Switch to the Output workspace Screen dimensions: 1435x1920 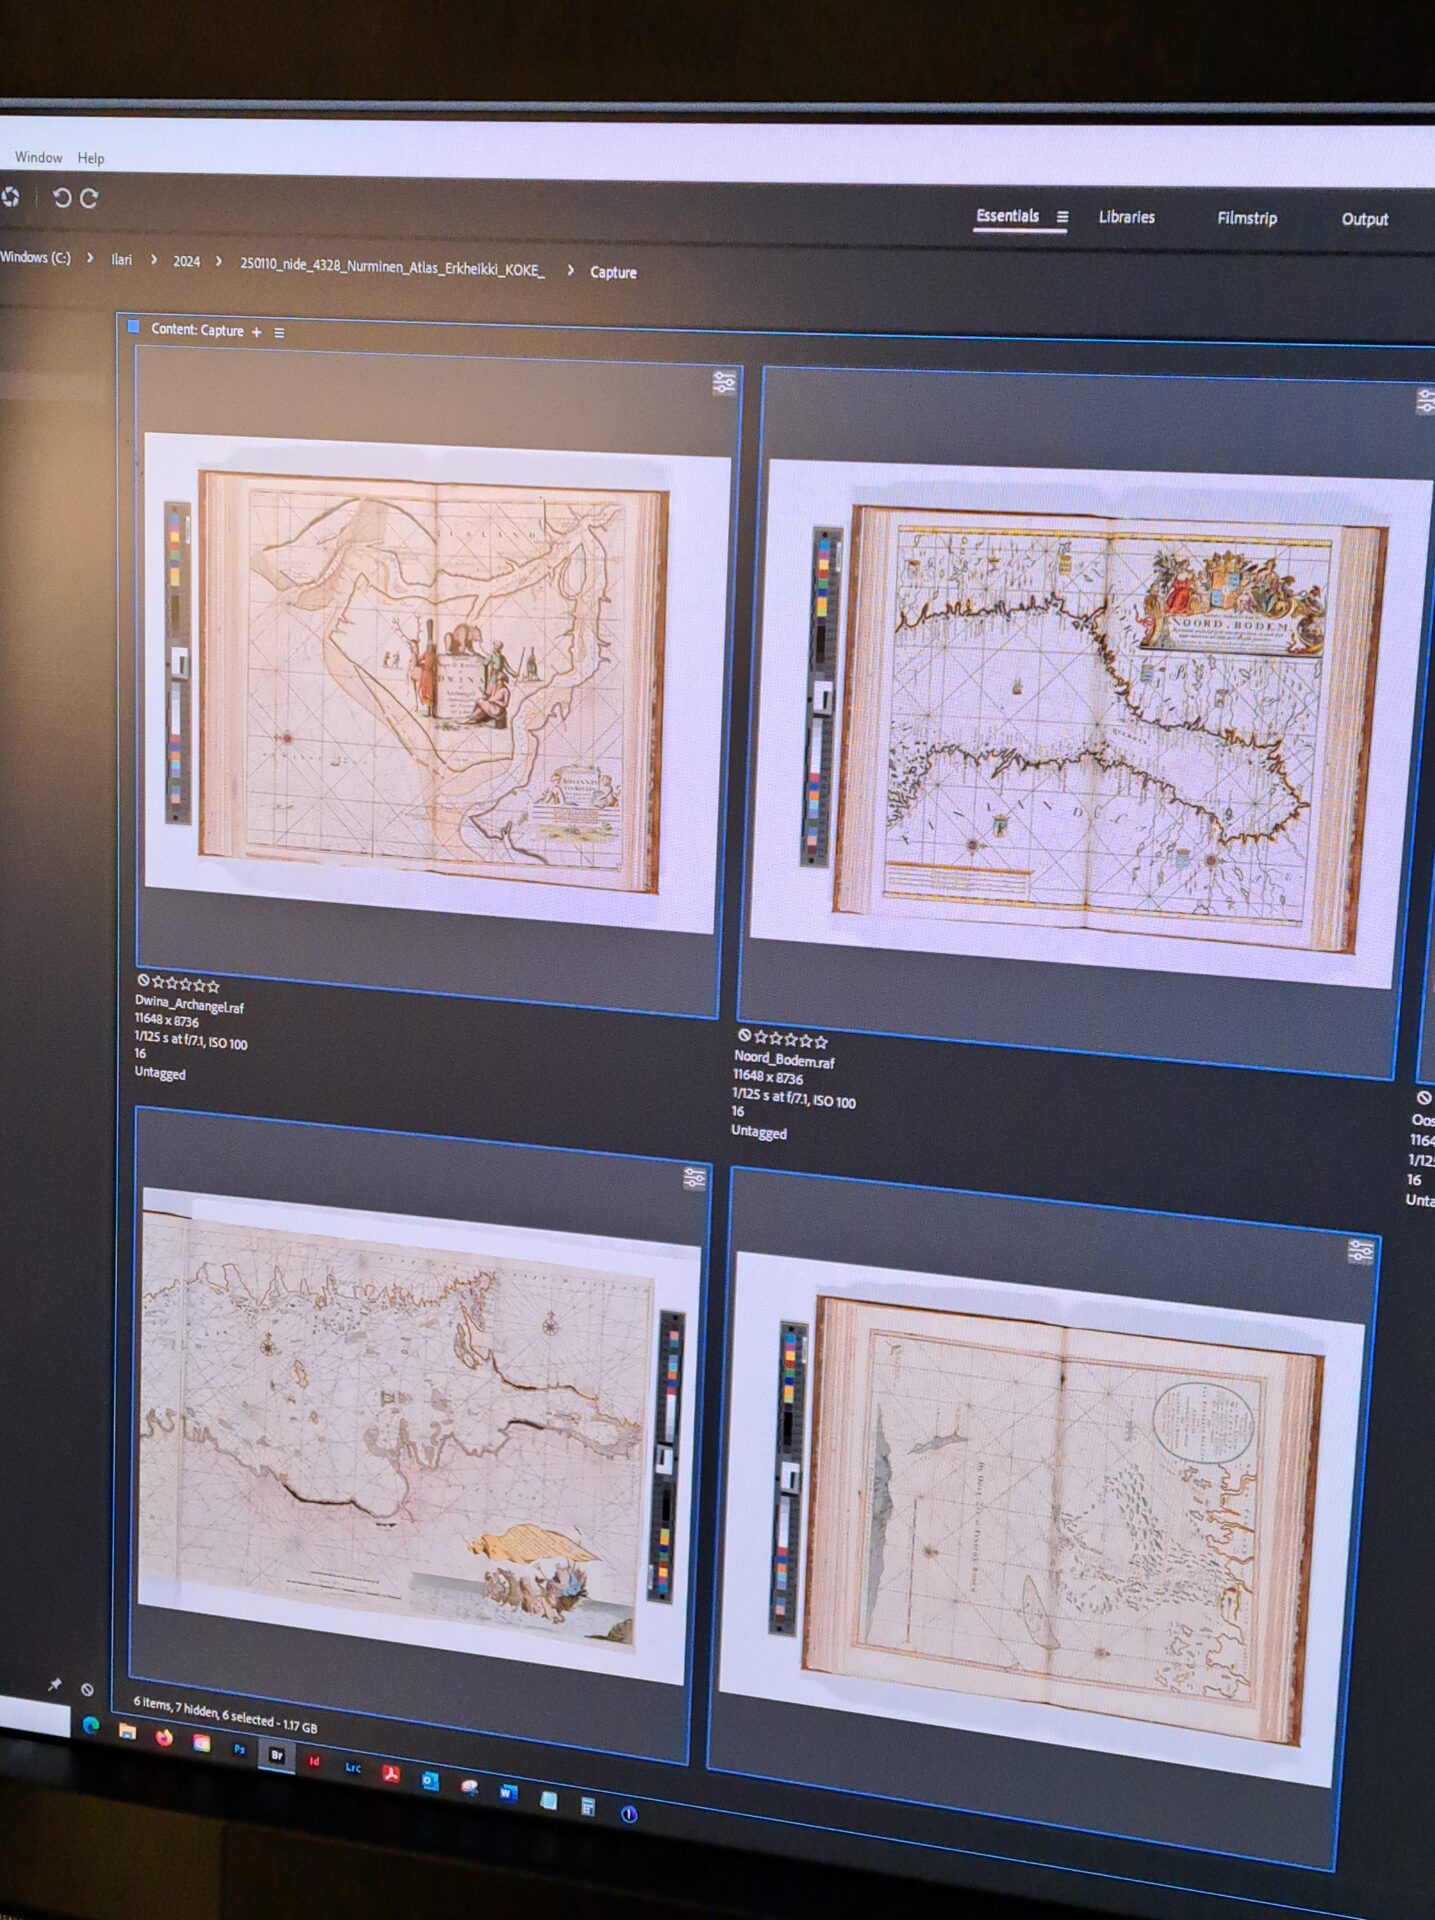pos(1364,219)
